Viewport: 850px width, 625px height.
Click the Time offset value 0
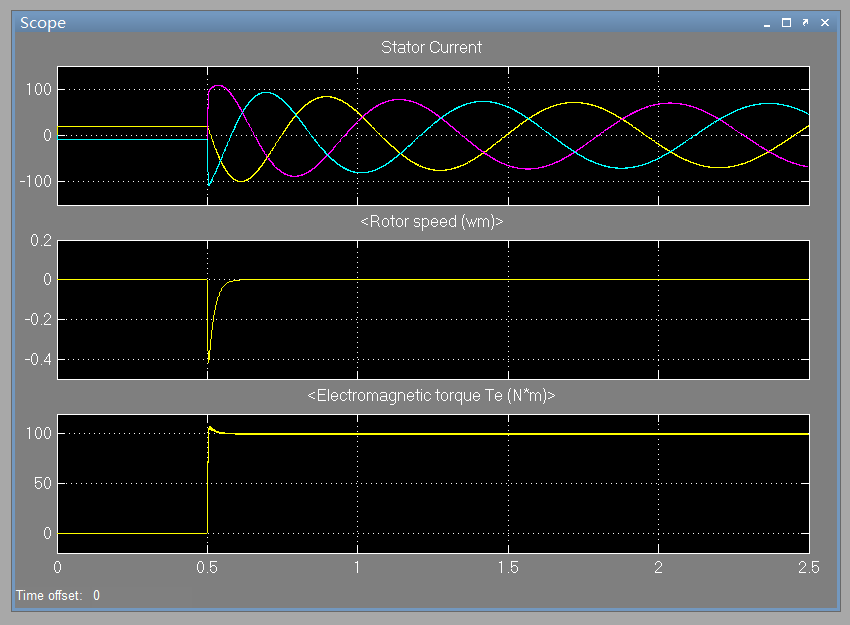pos(96,595)
